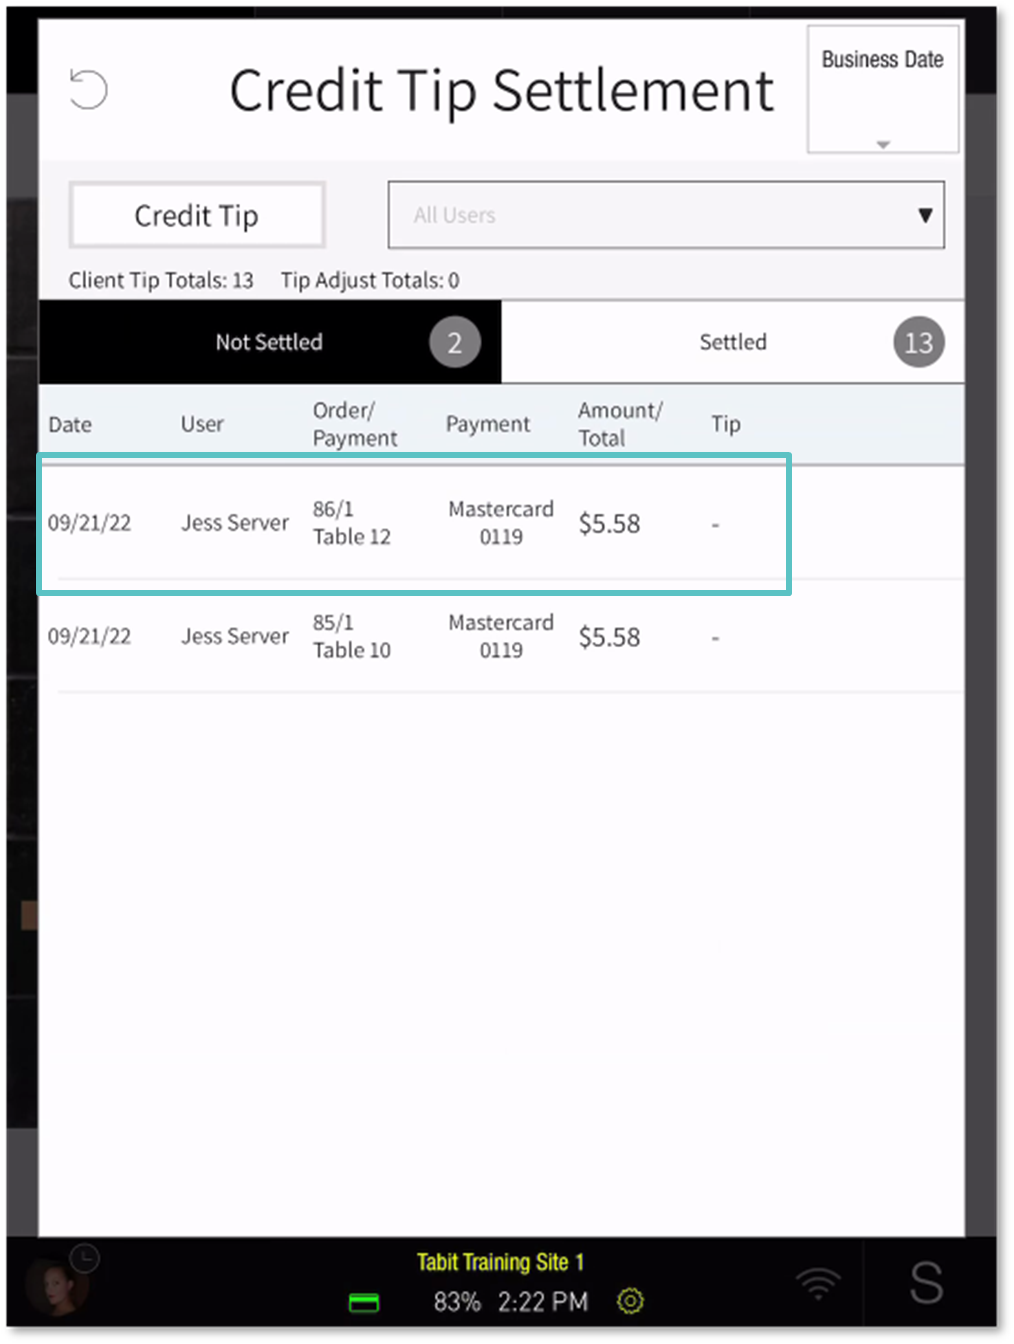Click the Tabit Training Site 1 label
Viewport: 1014px width, 1344px height.
(x=500, y=1262)
